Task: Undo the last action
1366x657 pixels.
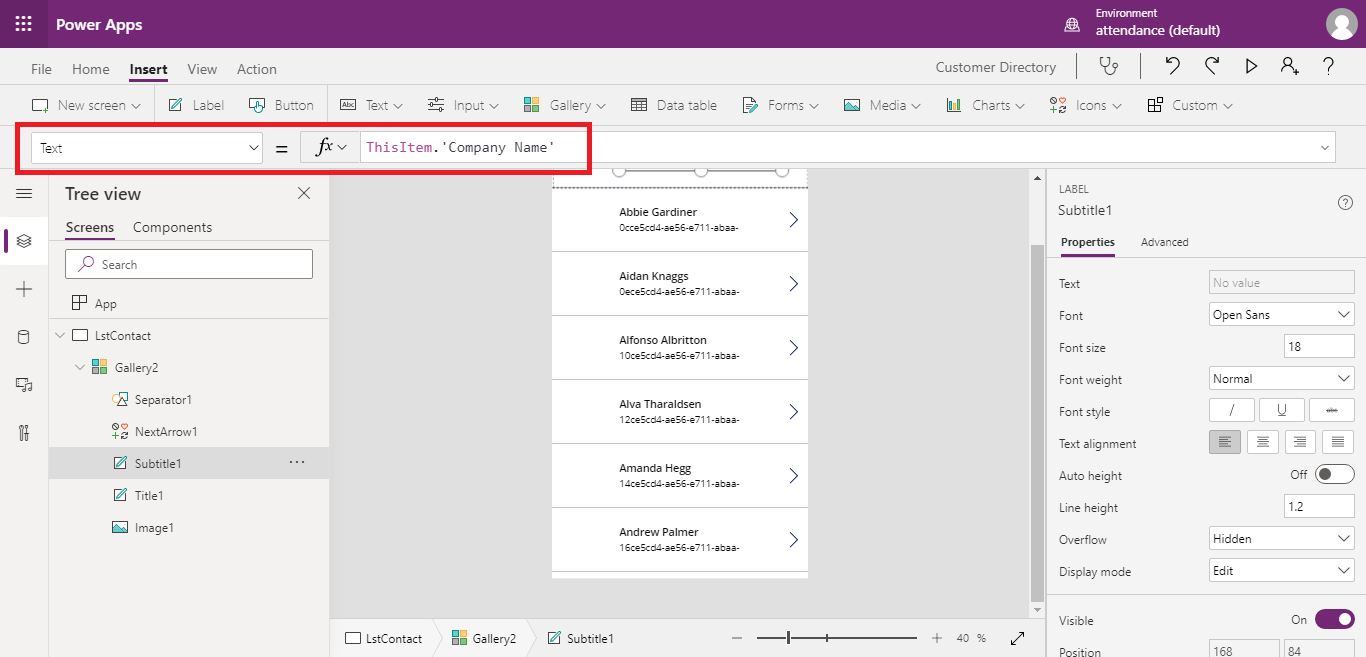Action: [x=1173, y=67]
